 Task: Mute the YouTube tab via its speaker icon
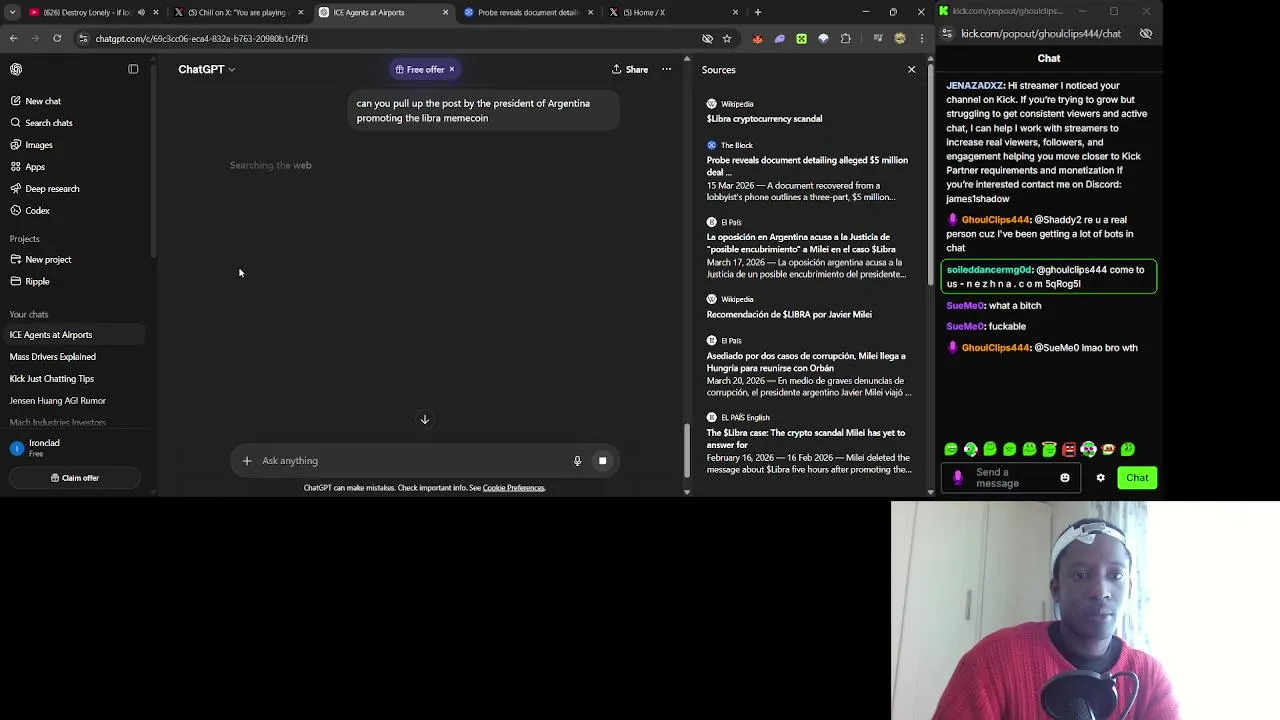pyautogui.click(x=140, y=12)
